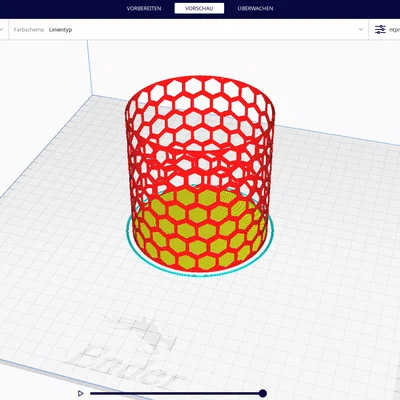Select the red honeycomb cylinder model
Image resolution: width=400 pixels, height=400 pixels.
point(200,173)
